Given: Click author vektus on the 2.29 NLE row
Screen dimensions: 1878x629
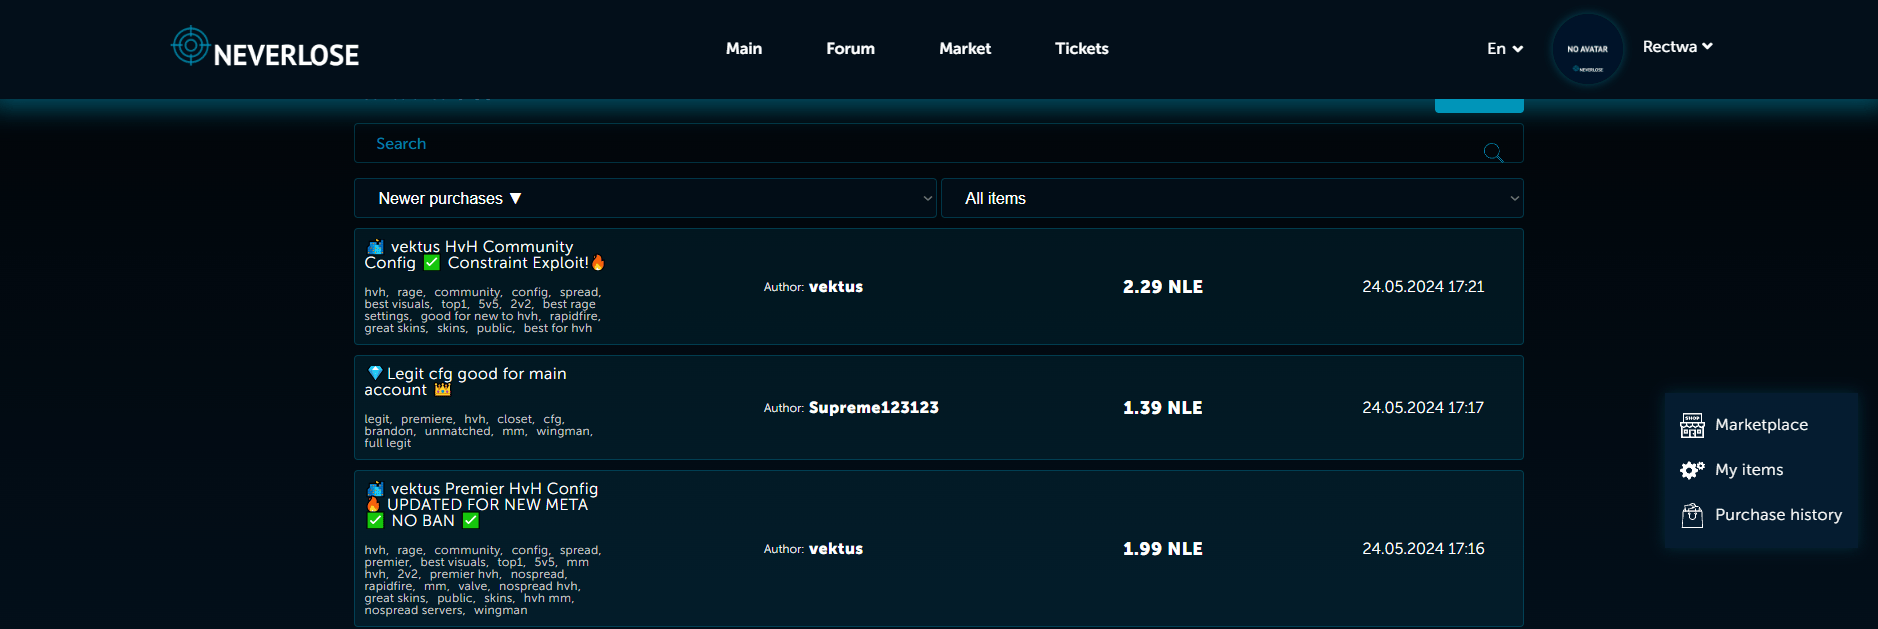Looking at the screenshot, I should tap(836, 286).
